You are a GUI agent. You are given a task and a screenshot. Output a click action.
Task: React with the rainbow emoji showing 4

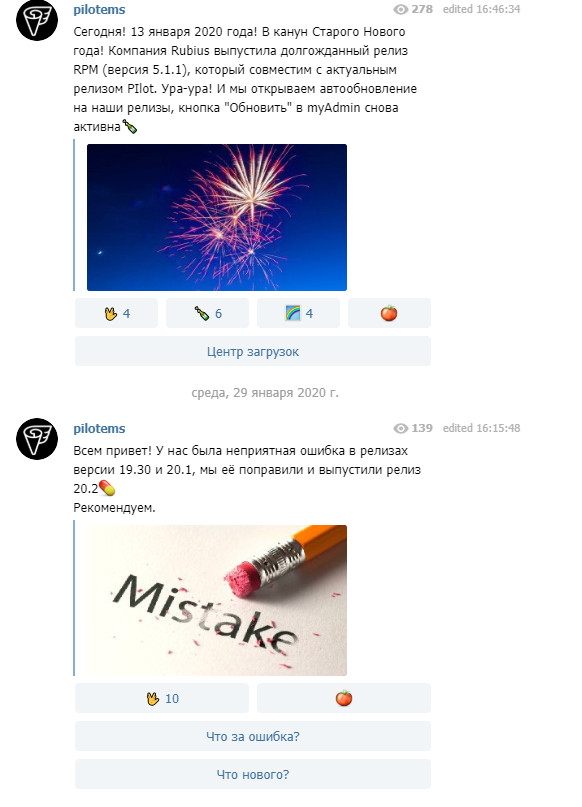click(298, 313)
